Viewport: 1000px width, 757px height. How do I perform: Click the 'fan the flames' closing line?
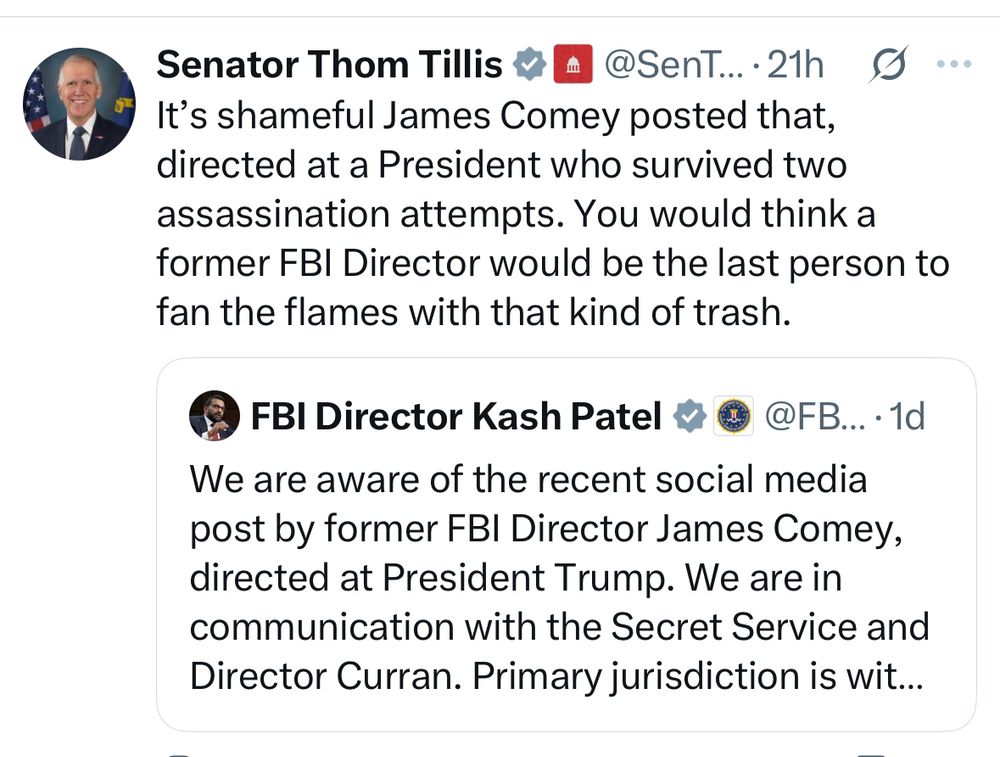tap(474, 312)
